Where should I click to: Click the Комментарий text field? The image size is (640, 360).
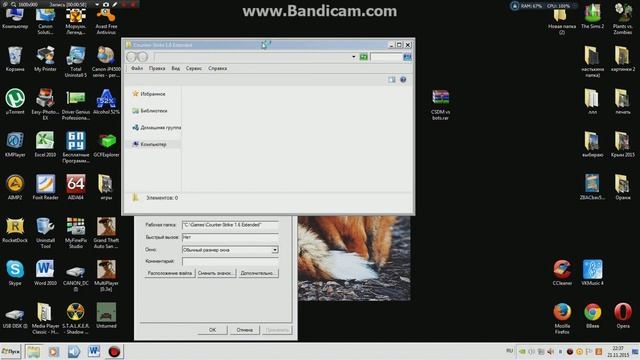(x=230, y=261)
